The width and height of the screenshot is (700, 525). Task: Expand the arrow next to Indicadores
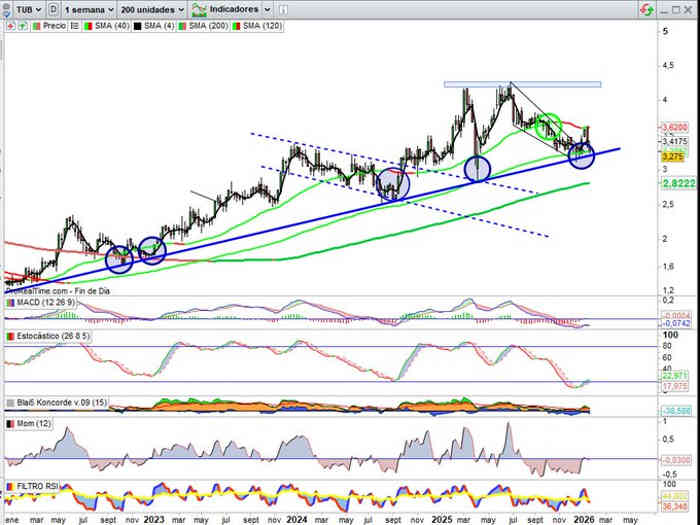[267, 8]
